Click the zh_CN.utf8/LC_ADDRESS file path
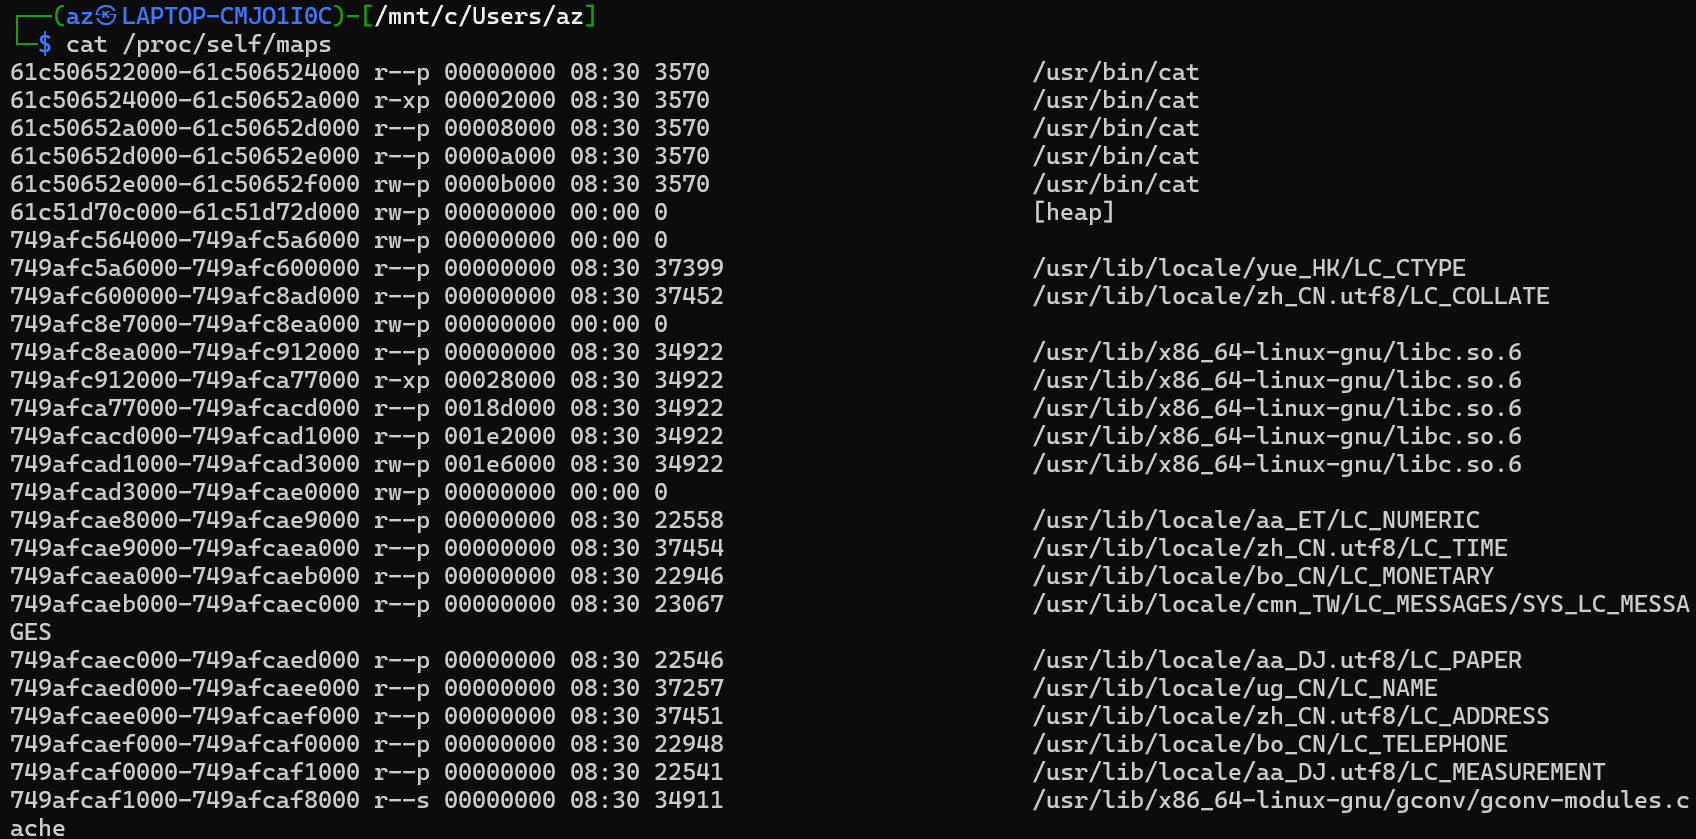Viewport: 1696px width, 839px height. coord(1290,716)
